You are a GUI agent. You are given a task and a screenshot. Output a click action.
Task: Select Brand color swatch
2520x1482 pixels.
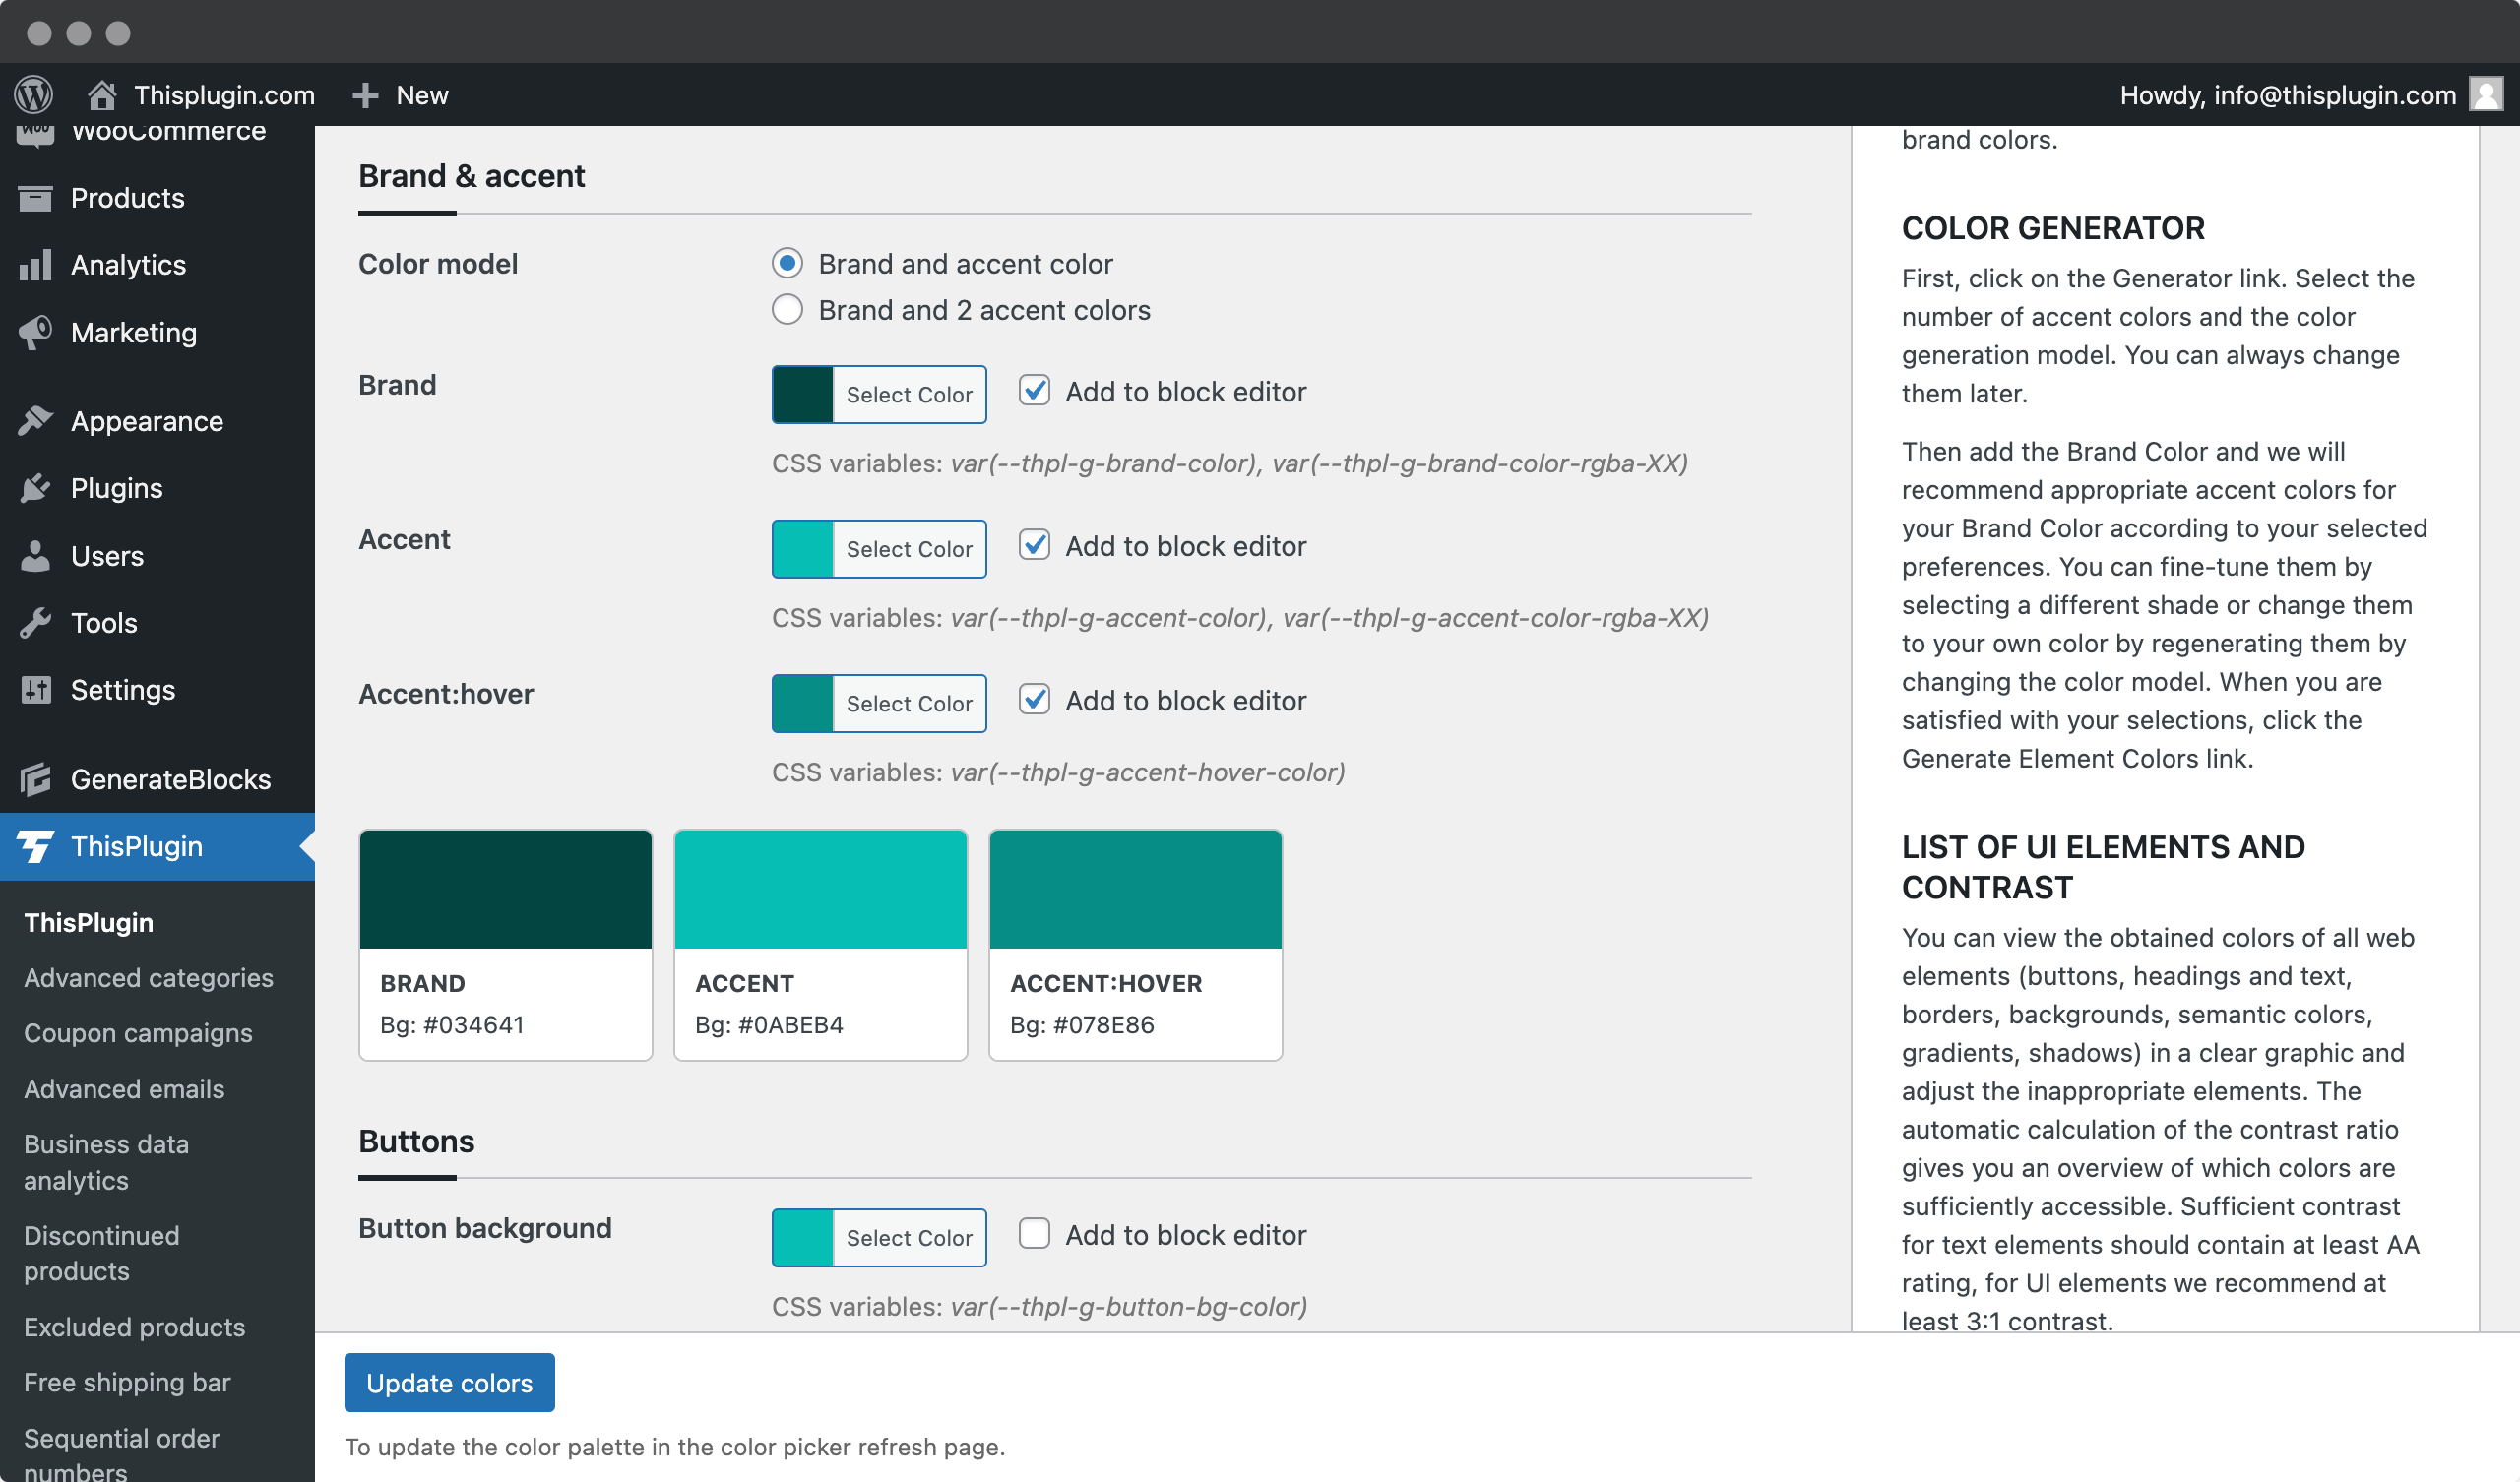[803, 392]
